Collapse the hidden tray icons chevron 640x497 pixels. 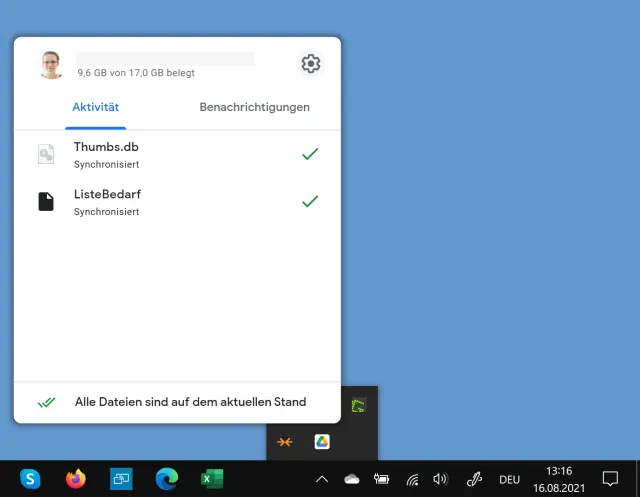(322, 479)
